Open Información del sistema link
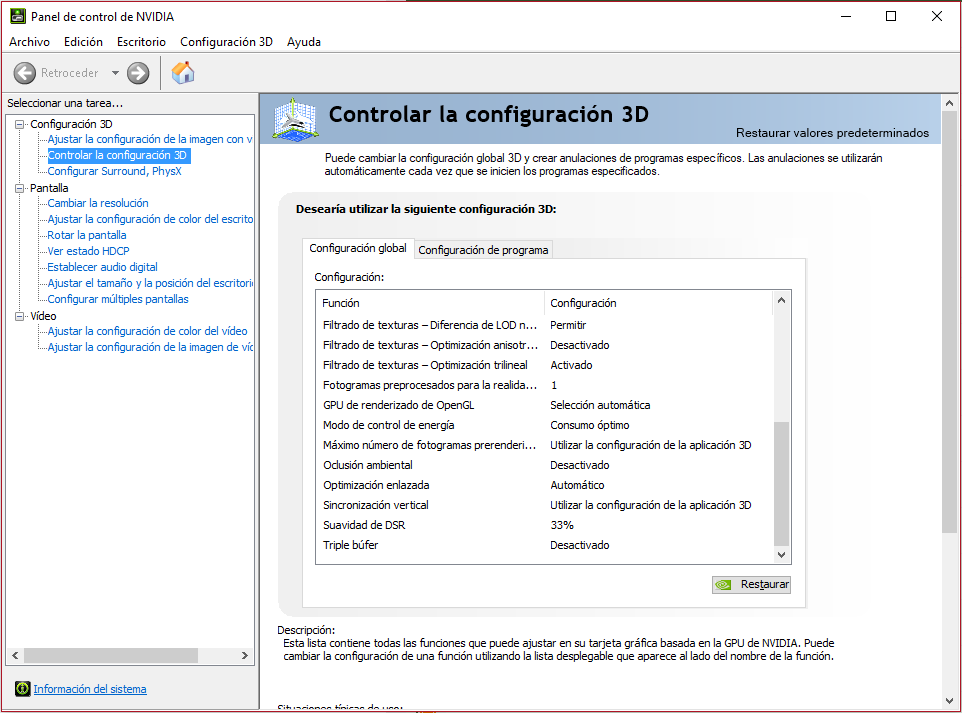 click(90, 688)
